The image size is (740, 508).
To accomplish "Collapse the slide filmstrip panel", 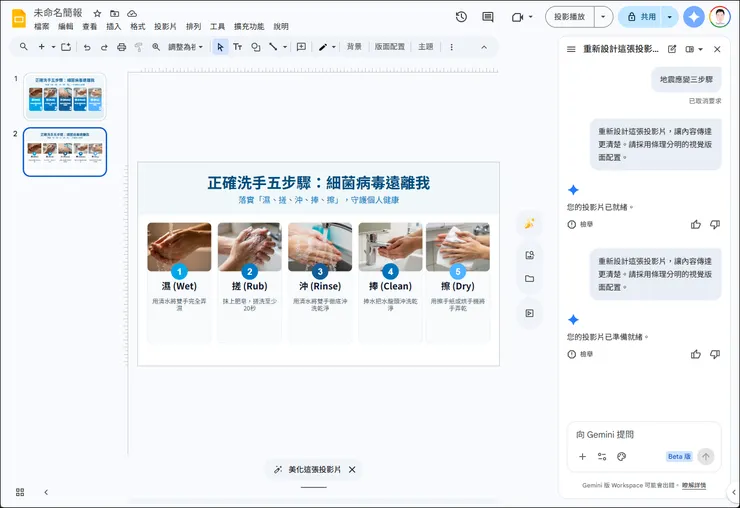I will pos(46,492).
